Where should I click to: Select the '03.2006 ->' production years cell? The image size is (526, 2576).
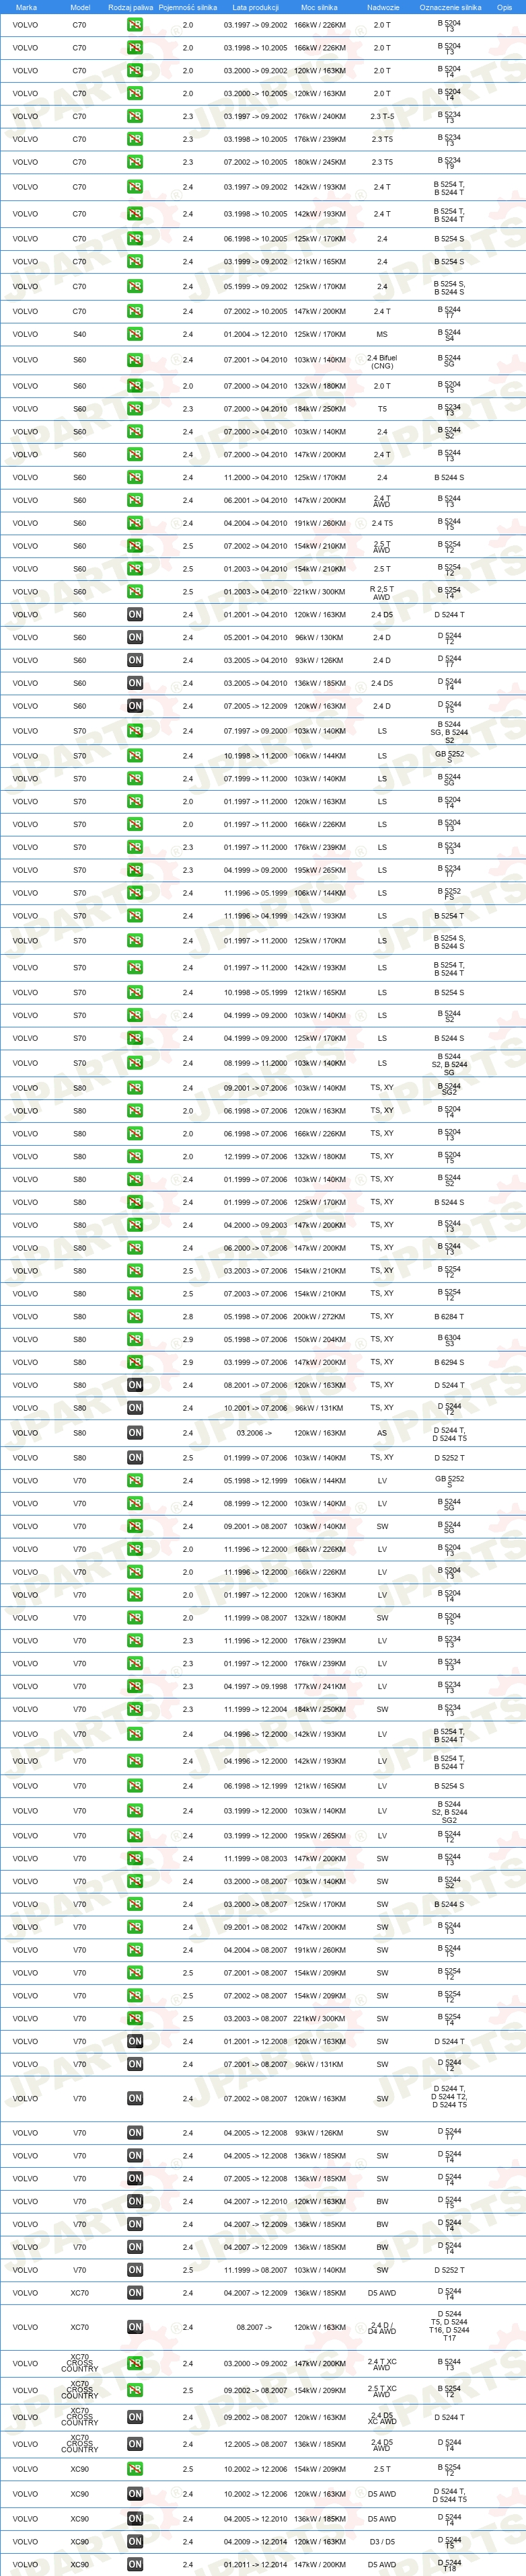pyautogui.click(x=255, y=1433)
